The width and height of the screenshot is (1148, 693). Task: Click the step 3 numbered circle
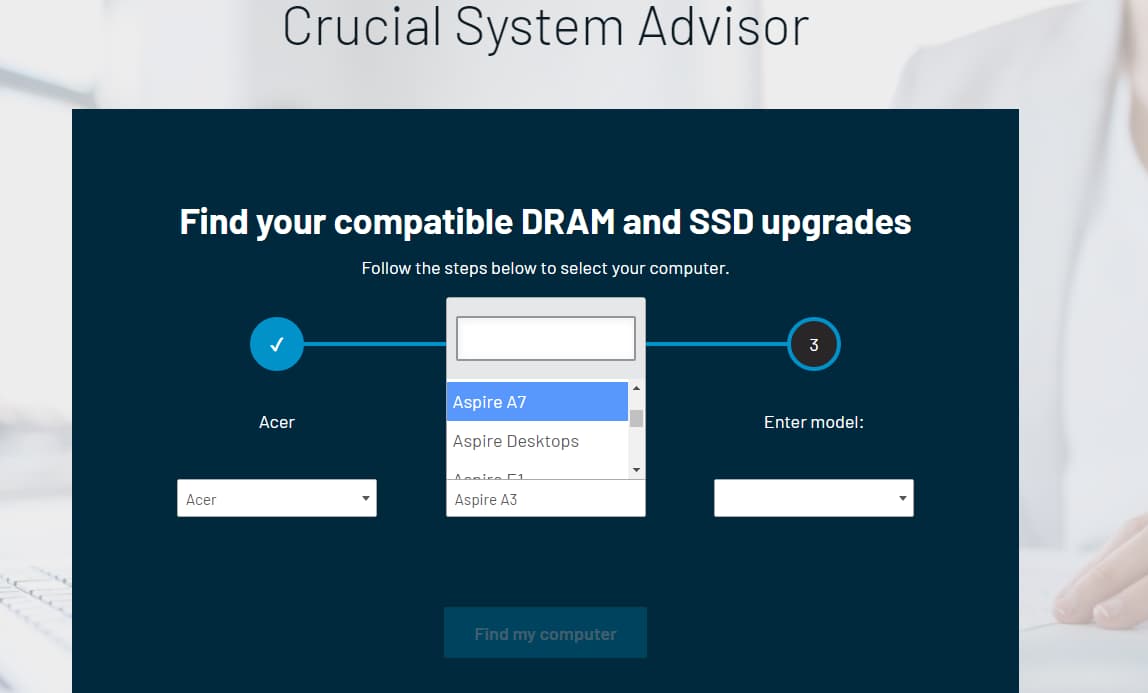(x=814, y=344)
